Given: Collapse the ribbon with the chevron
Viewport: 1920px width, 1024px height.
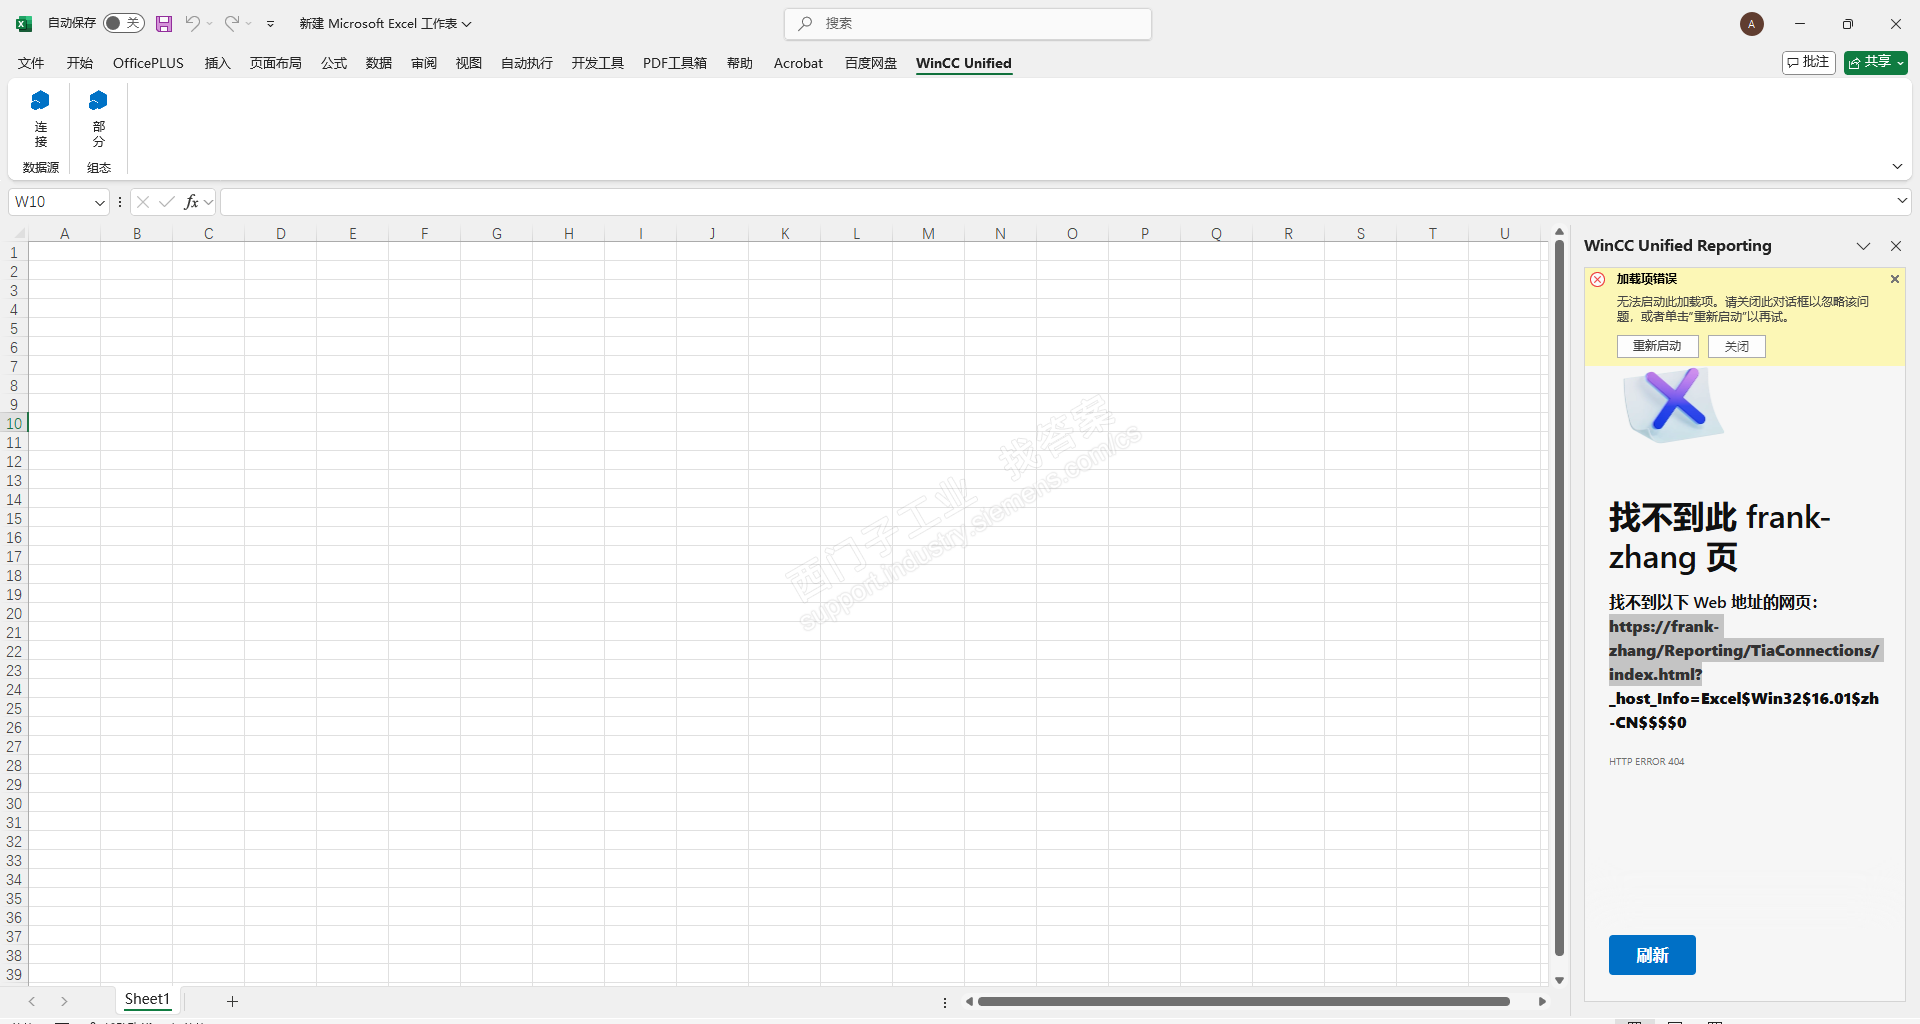Looking at the screenshot, I should tap(1897, 166).
